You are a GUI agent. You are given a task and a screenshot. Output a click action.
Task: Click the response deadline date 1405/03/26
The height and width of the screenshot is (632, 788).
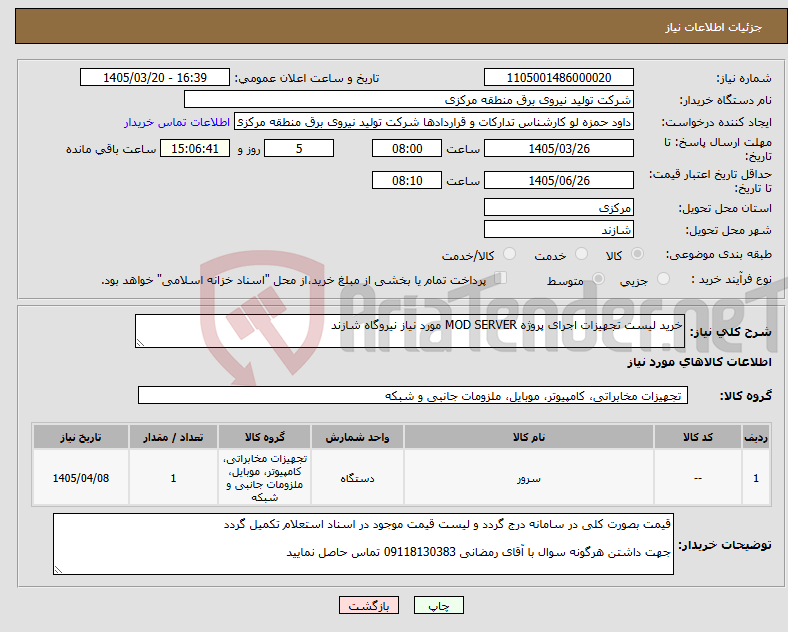(x=559, y=148)
